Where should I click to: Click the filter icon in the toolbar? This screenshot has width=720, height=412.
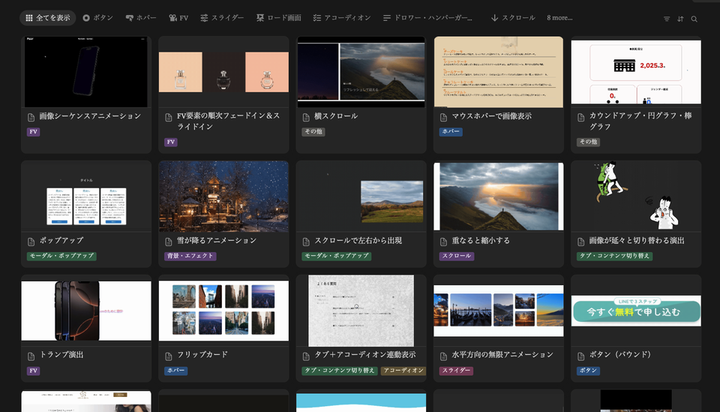point(667,18)
